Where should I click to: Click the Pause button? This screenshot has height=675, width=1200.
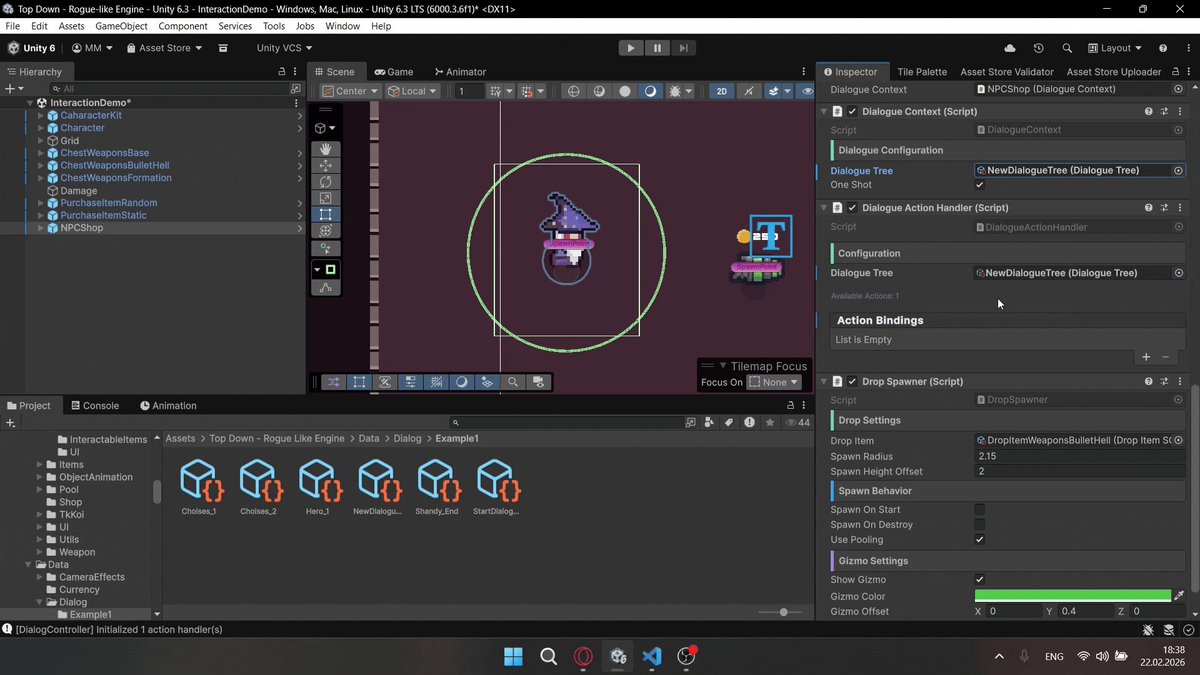(657, 47)
